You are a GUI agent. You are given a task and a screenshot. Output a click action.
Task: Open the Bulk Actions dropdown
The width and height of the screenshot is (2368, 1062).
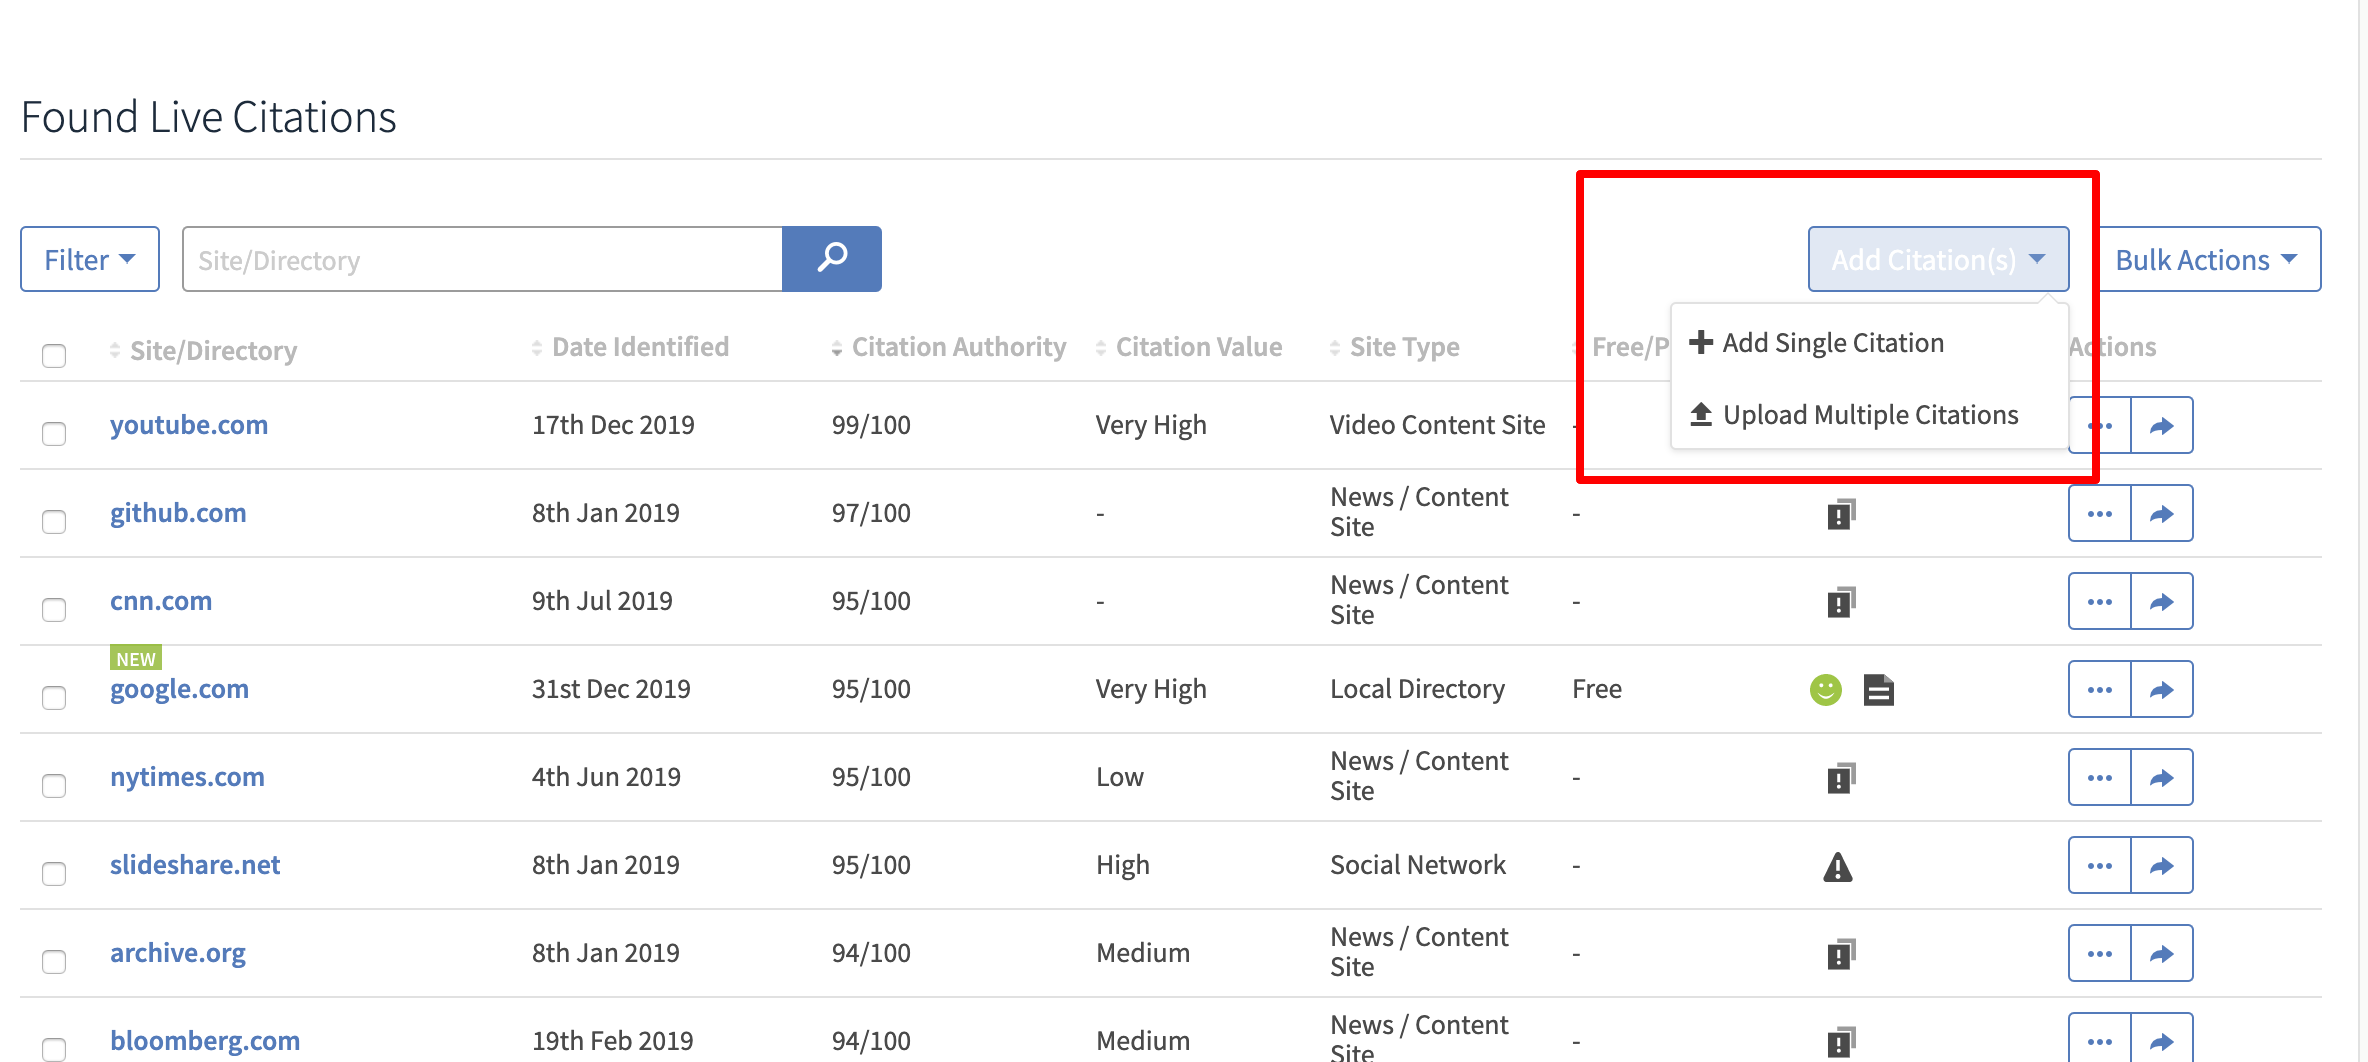(2204, 259)
